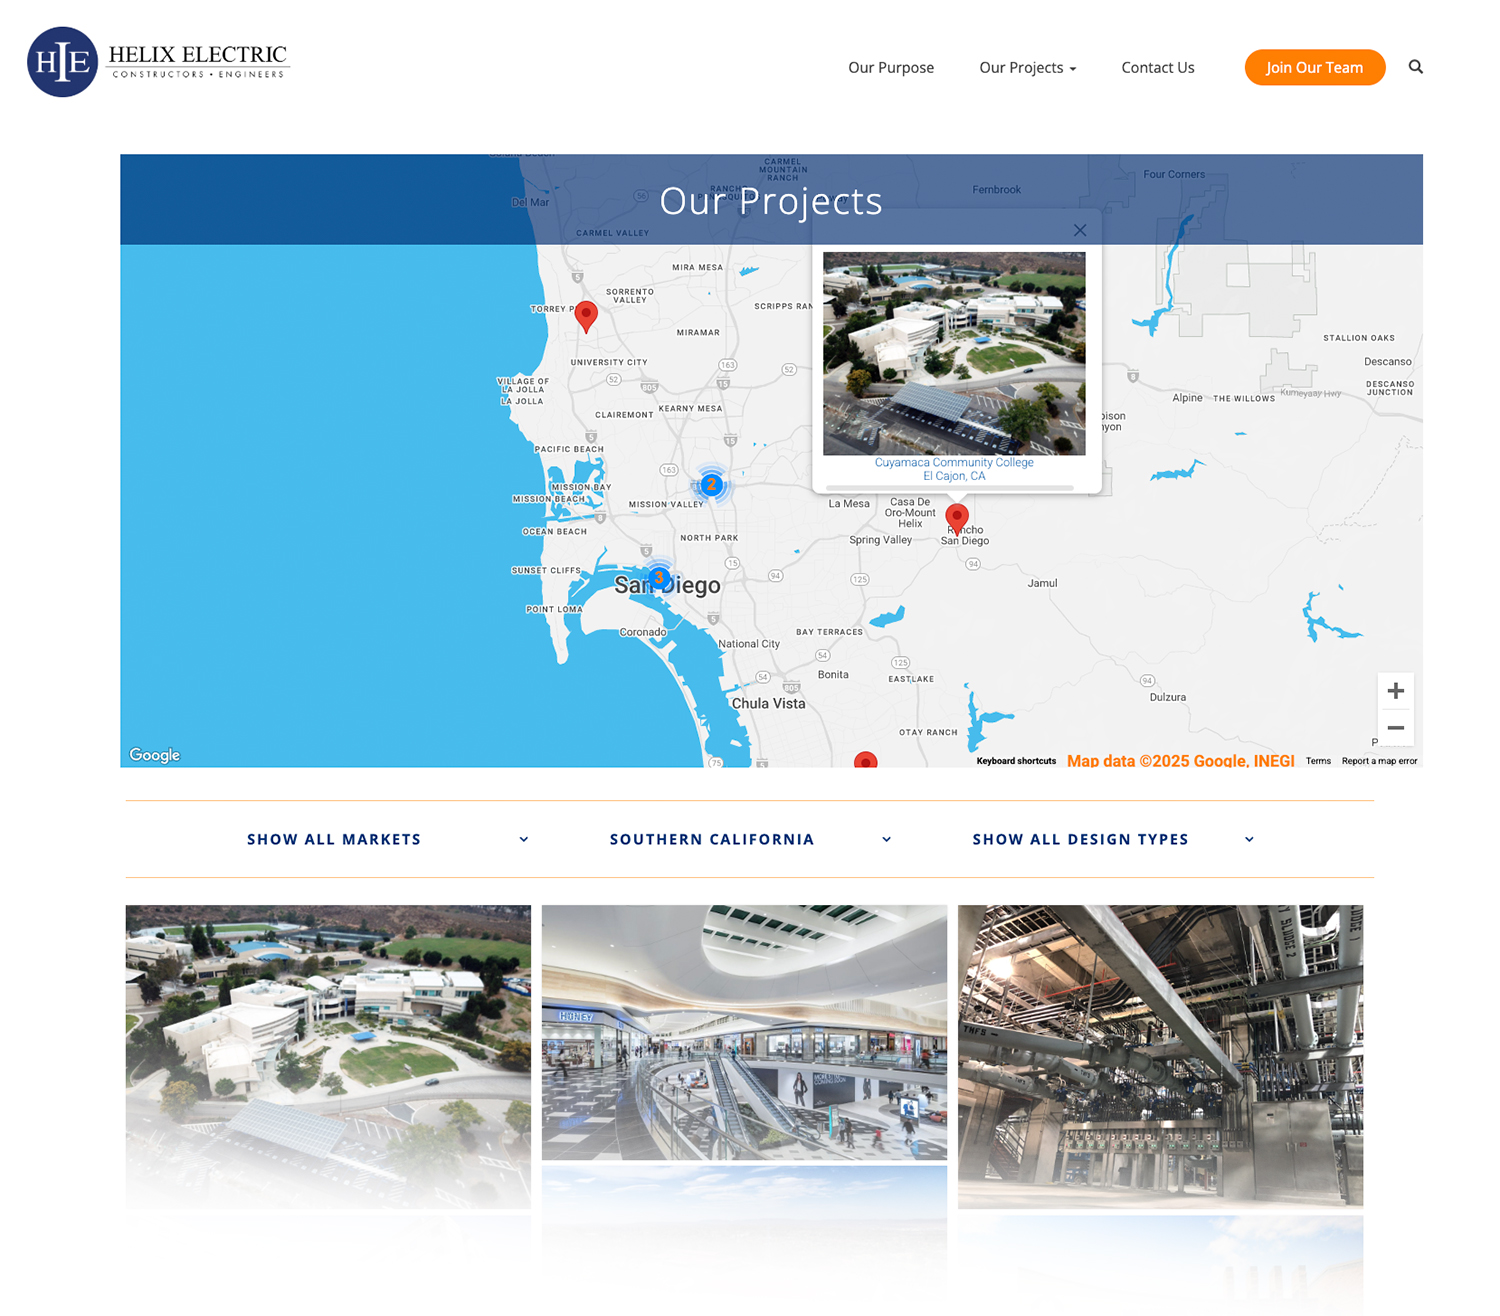Open the Contact Us page
Image resolution: width=1500 pixels, height=1316 pixels.
tap(1157, 68)
